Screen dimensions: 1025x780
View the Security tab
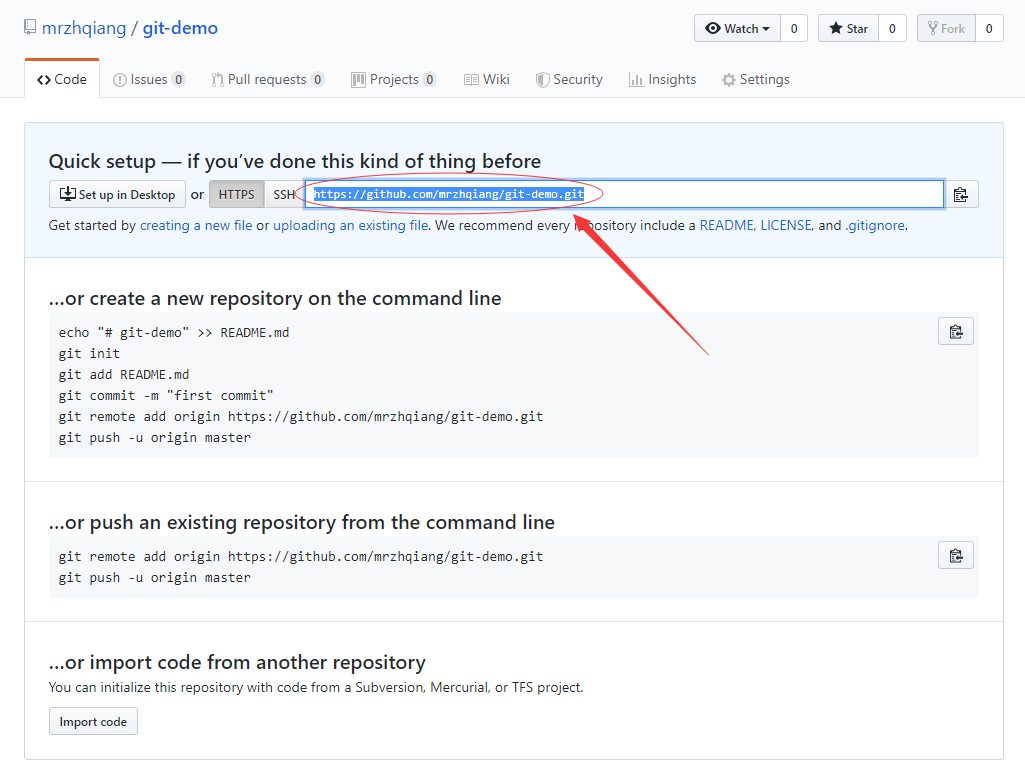(x=569, y=79)
